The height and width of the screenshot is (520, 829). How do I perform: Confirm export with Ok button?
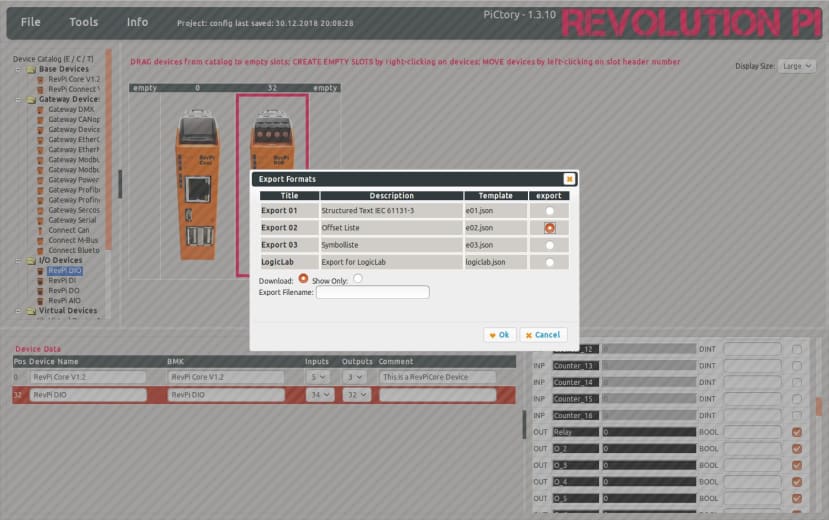[x=499, y=335]
